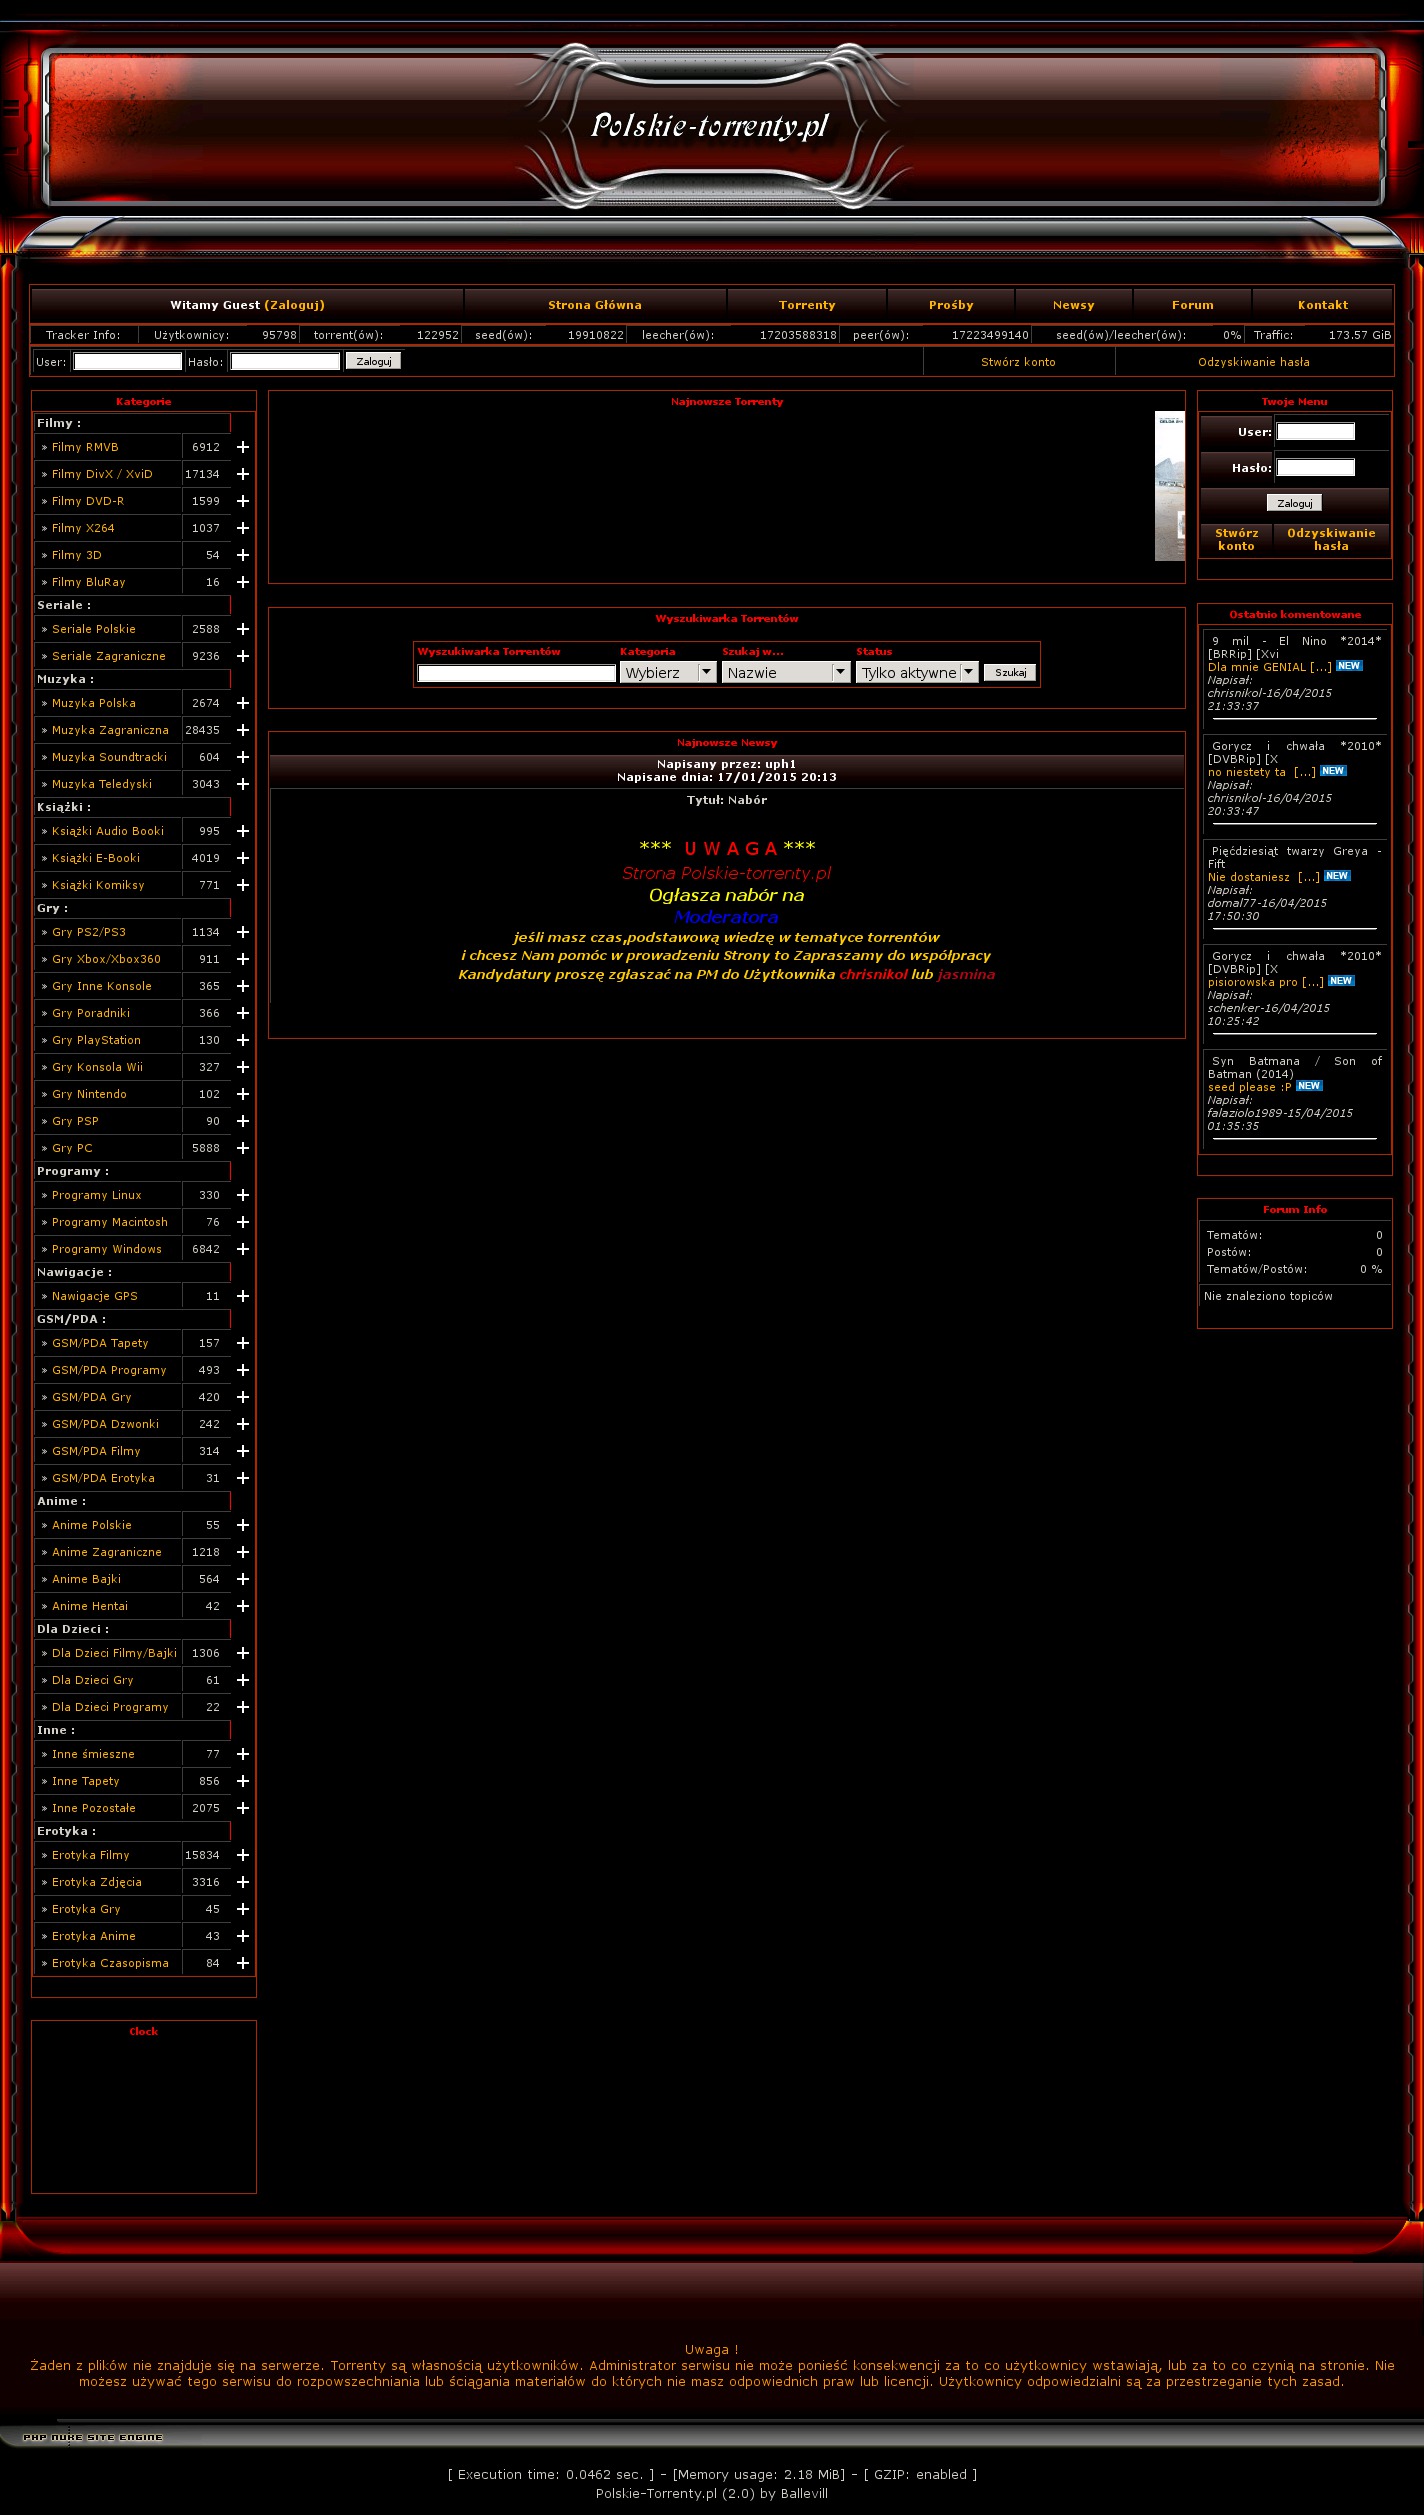Open Odzyskiwanie hasła link in top bar
1424x2515 pixels.
(1254, 362)
